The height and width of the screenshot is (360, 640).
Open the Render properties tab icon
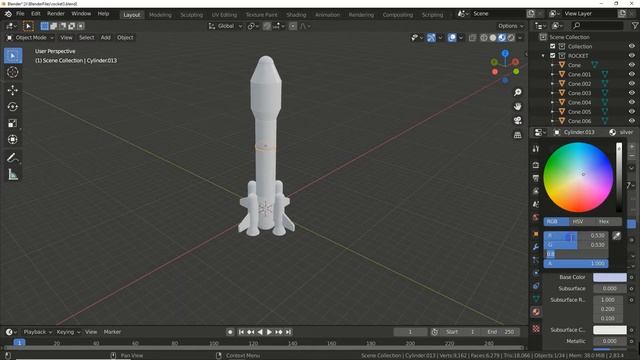click(x=536, y=165)
